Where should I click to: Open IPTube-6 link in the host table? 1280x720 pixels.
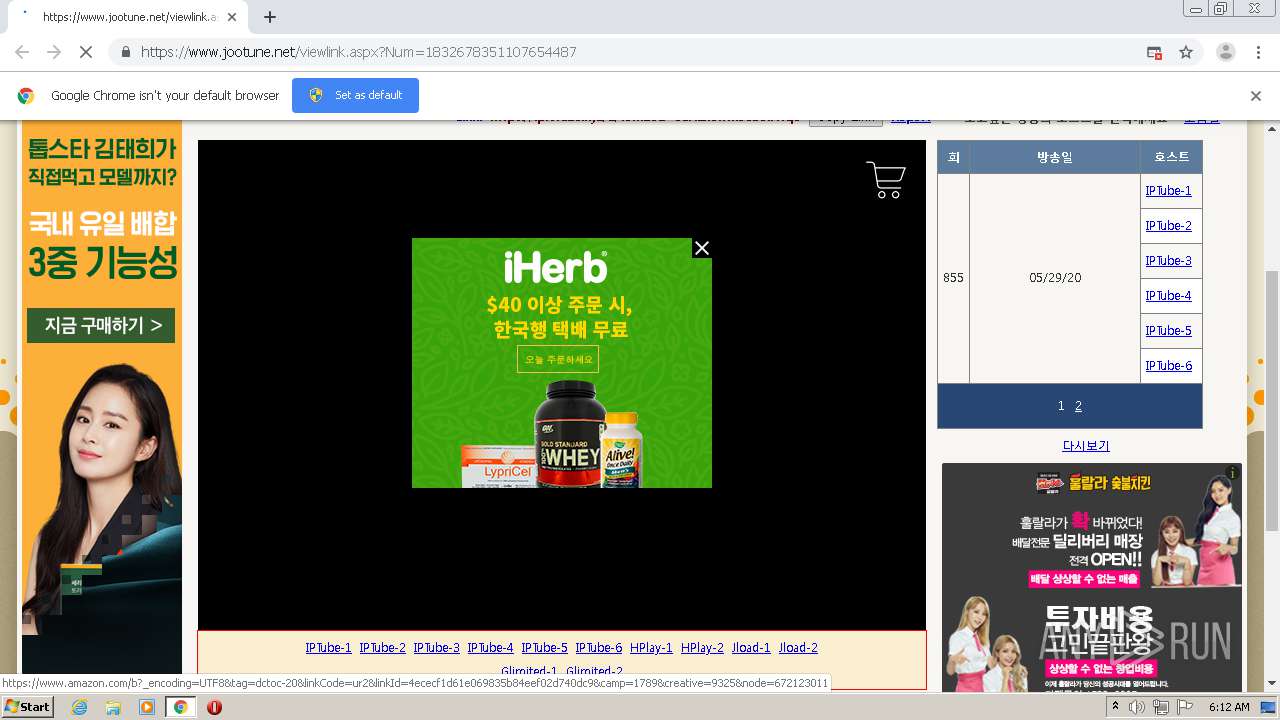tap(1168, 366)
